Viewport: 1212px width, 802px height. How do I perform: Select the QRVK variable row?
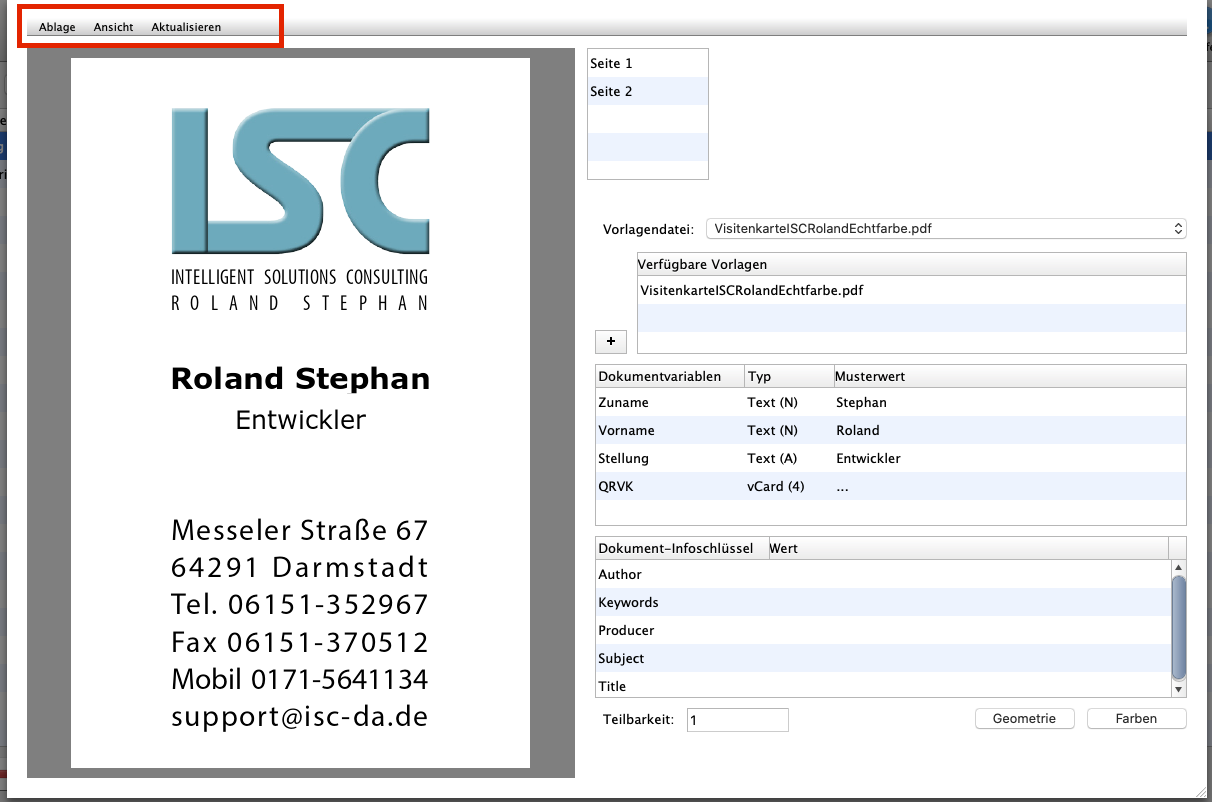pyautogui.click(x=891, y=486)
